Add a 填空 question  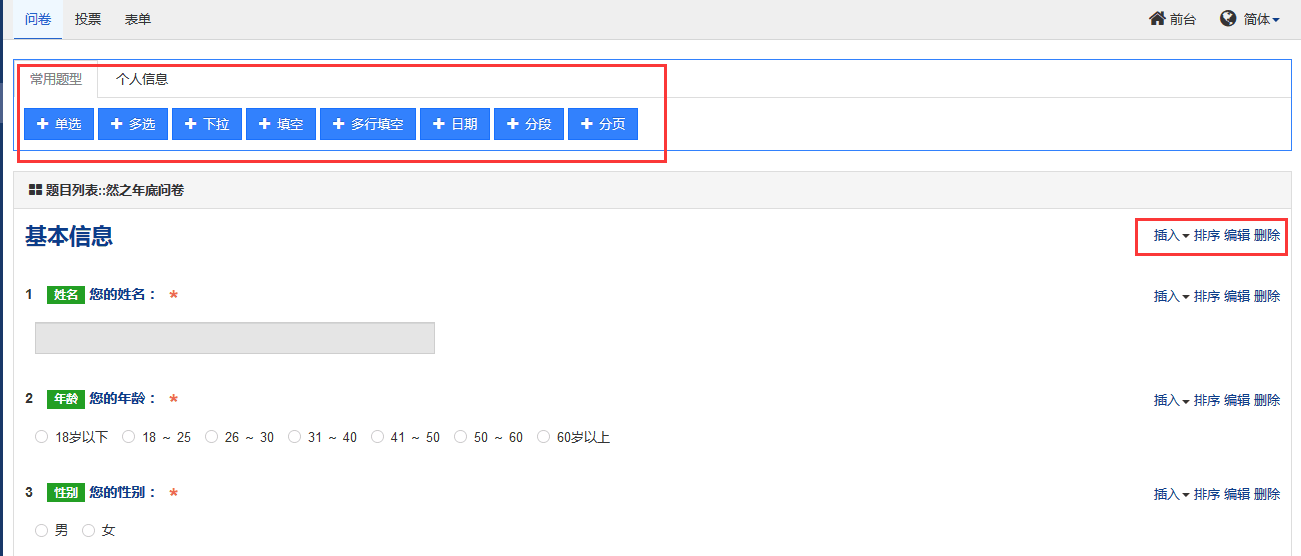281,124
